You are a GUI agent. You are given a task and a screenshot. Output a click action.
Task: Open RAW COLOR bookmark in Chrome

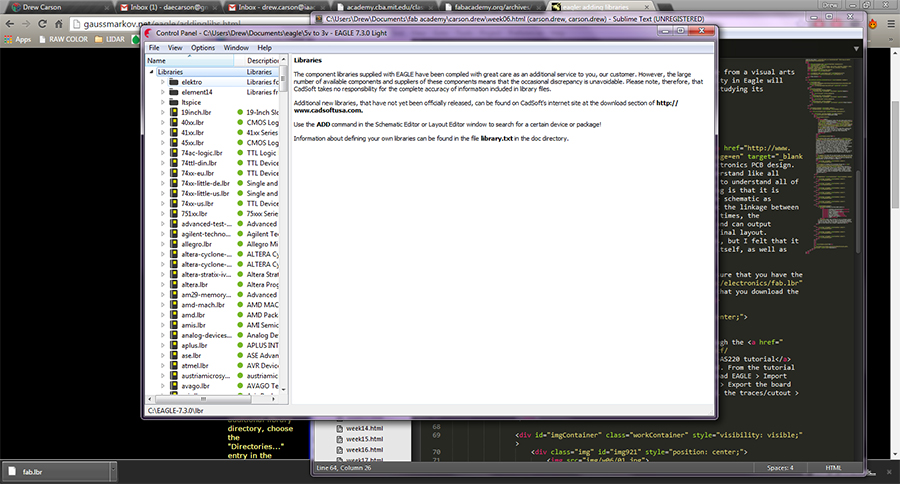coord(63,40)
